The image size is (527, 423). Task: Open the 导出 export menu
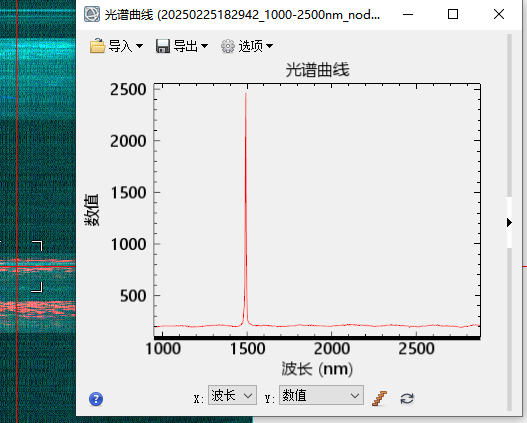(190, 46)
